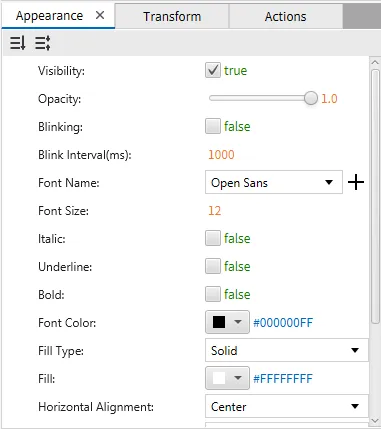The width and height of the screenshot is (381, 429).
Task: Open the Fill color swatch picker
Action: [227, 378]
